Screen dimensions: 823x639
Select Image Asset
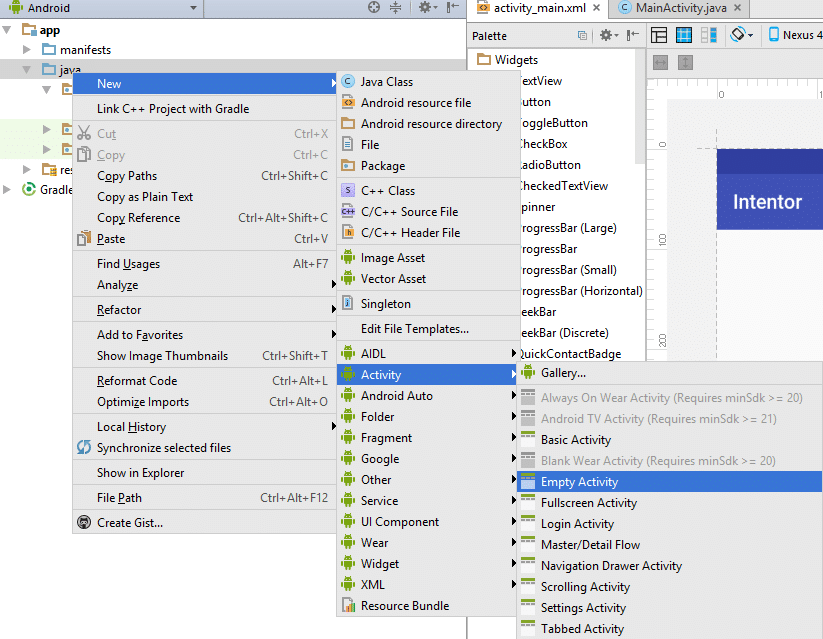click(x=428, y=258)
